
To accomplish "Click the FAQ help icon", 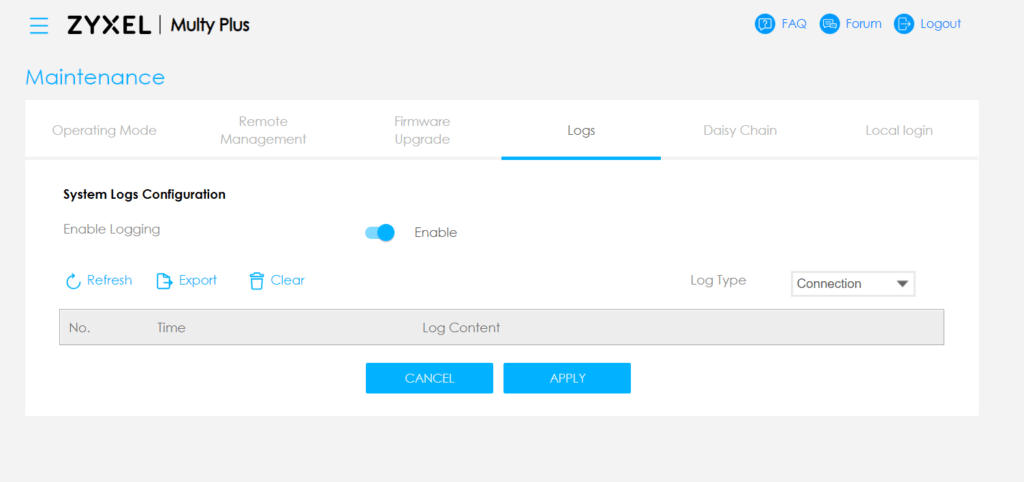I will [x=765, y=24].
